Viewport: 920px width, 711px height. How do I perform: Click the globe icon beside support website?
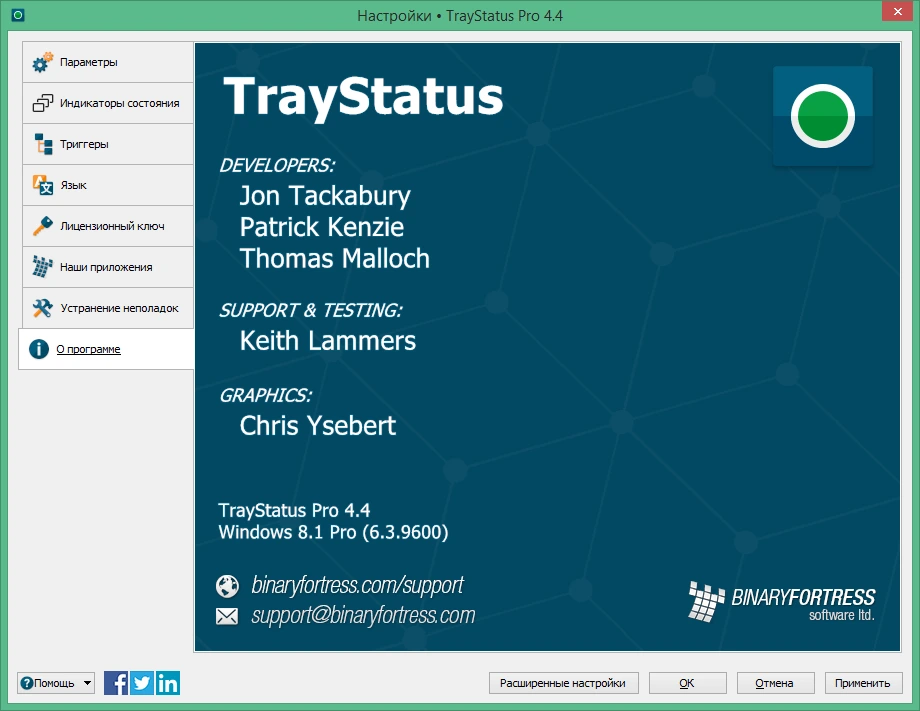[x=227, y=585]
